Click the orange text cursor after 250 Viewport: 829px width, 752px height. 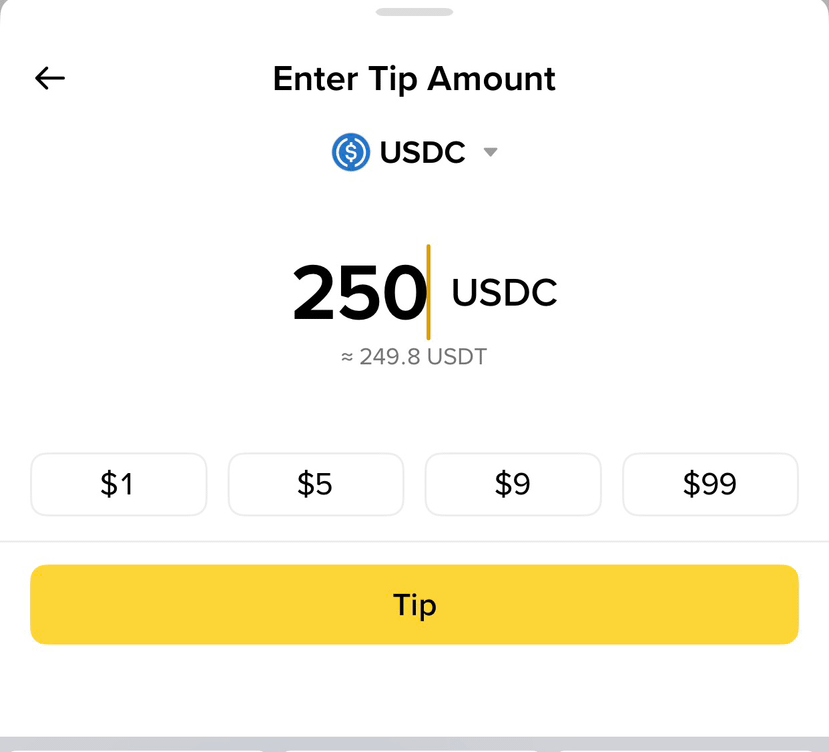[x=428, y=292]
